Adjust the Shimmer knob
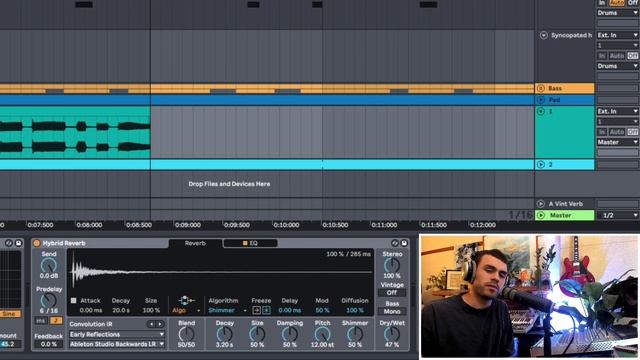640x360 pixels. [x=355, y=334]
